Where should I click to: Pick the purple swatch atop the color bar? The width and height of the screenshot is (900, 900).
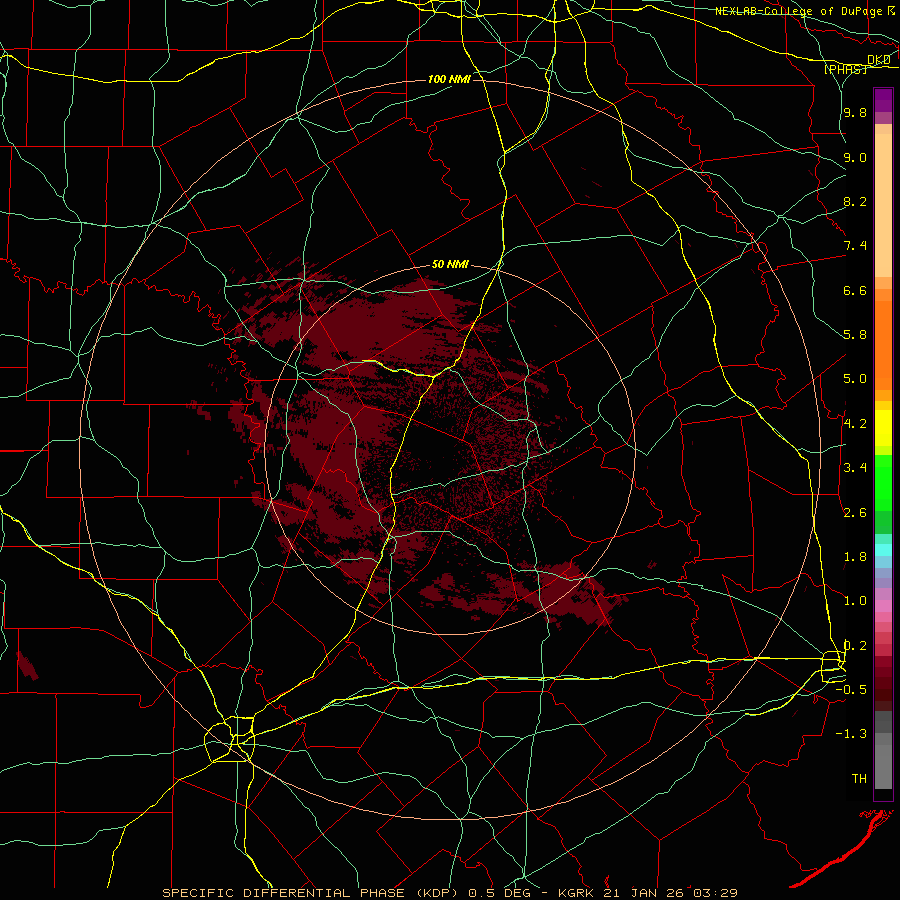pos(883,99)
